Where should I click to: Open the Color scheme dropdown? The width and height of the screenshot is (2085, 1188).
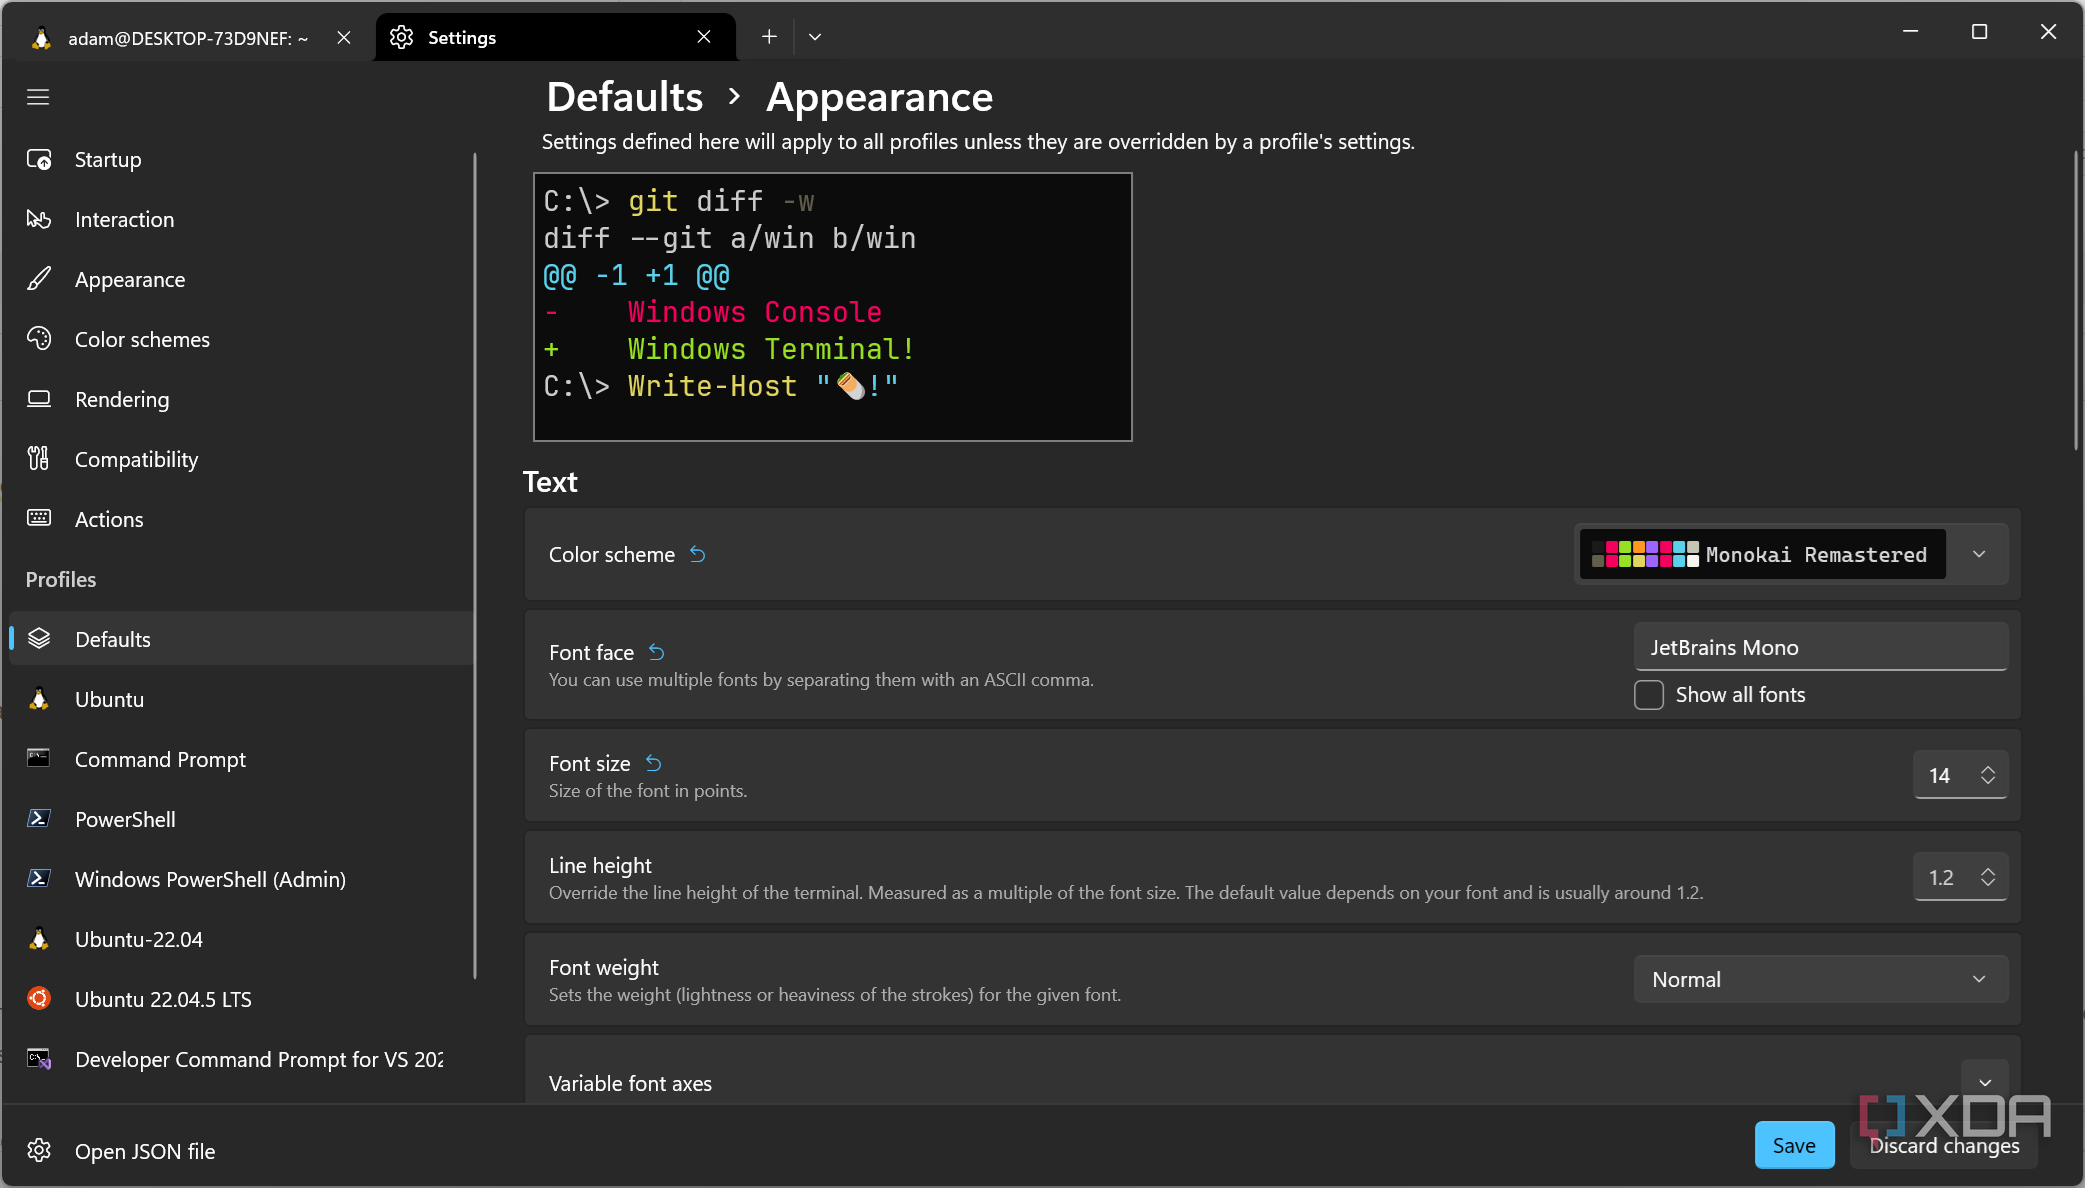coord(1791,555)
